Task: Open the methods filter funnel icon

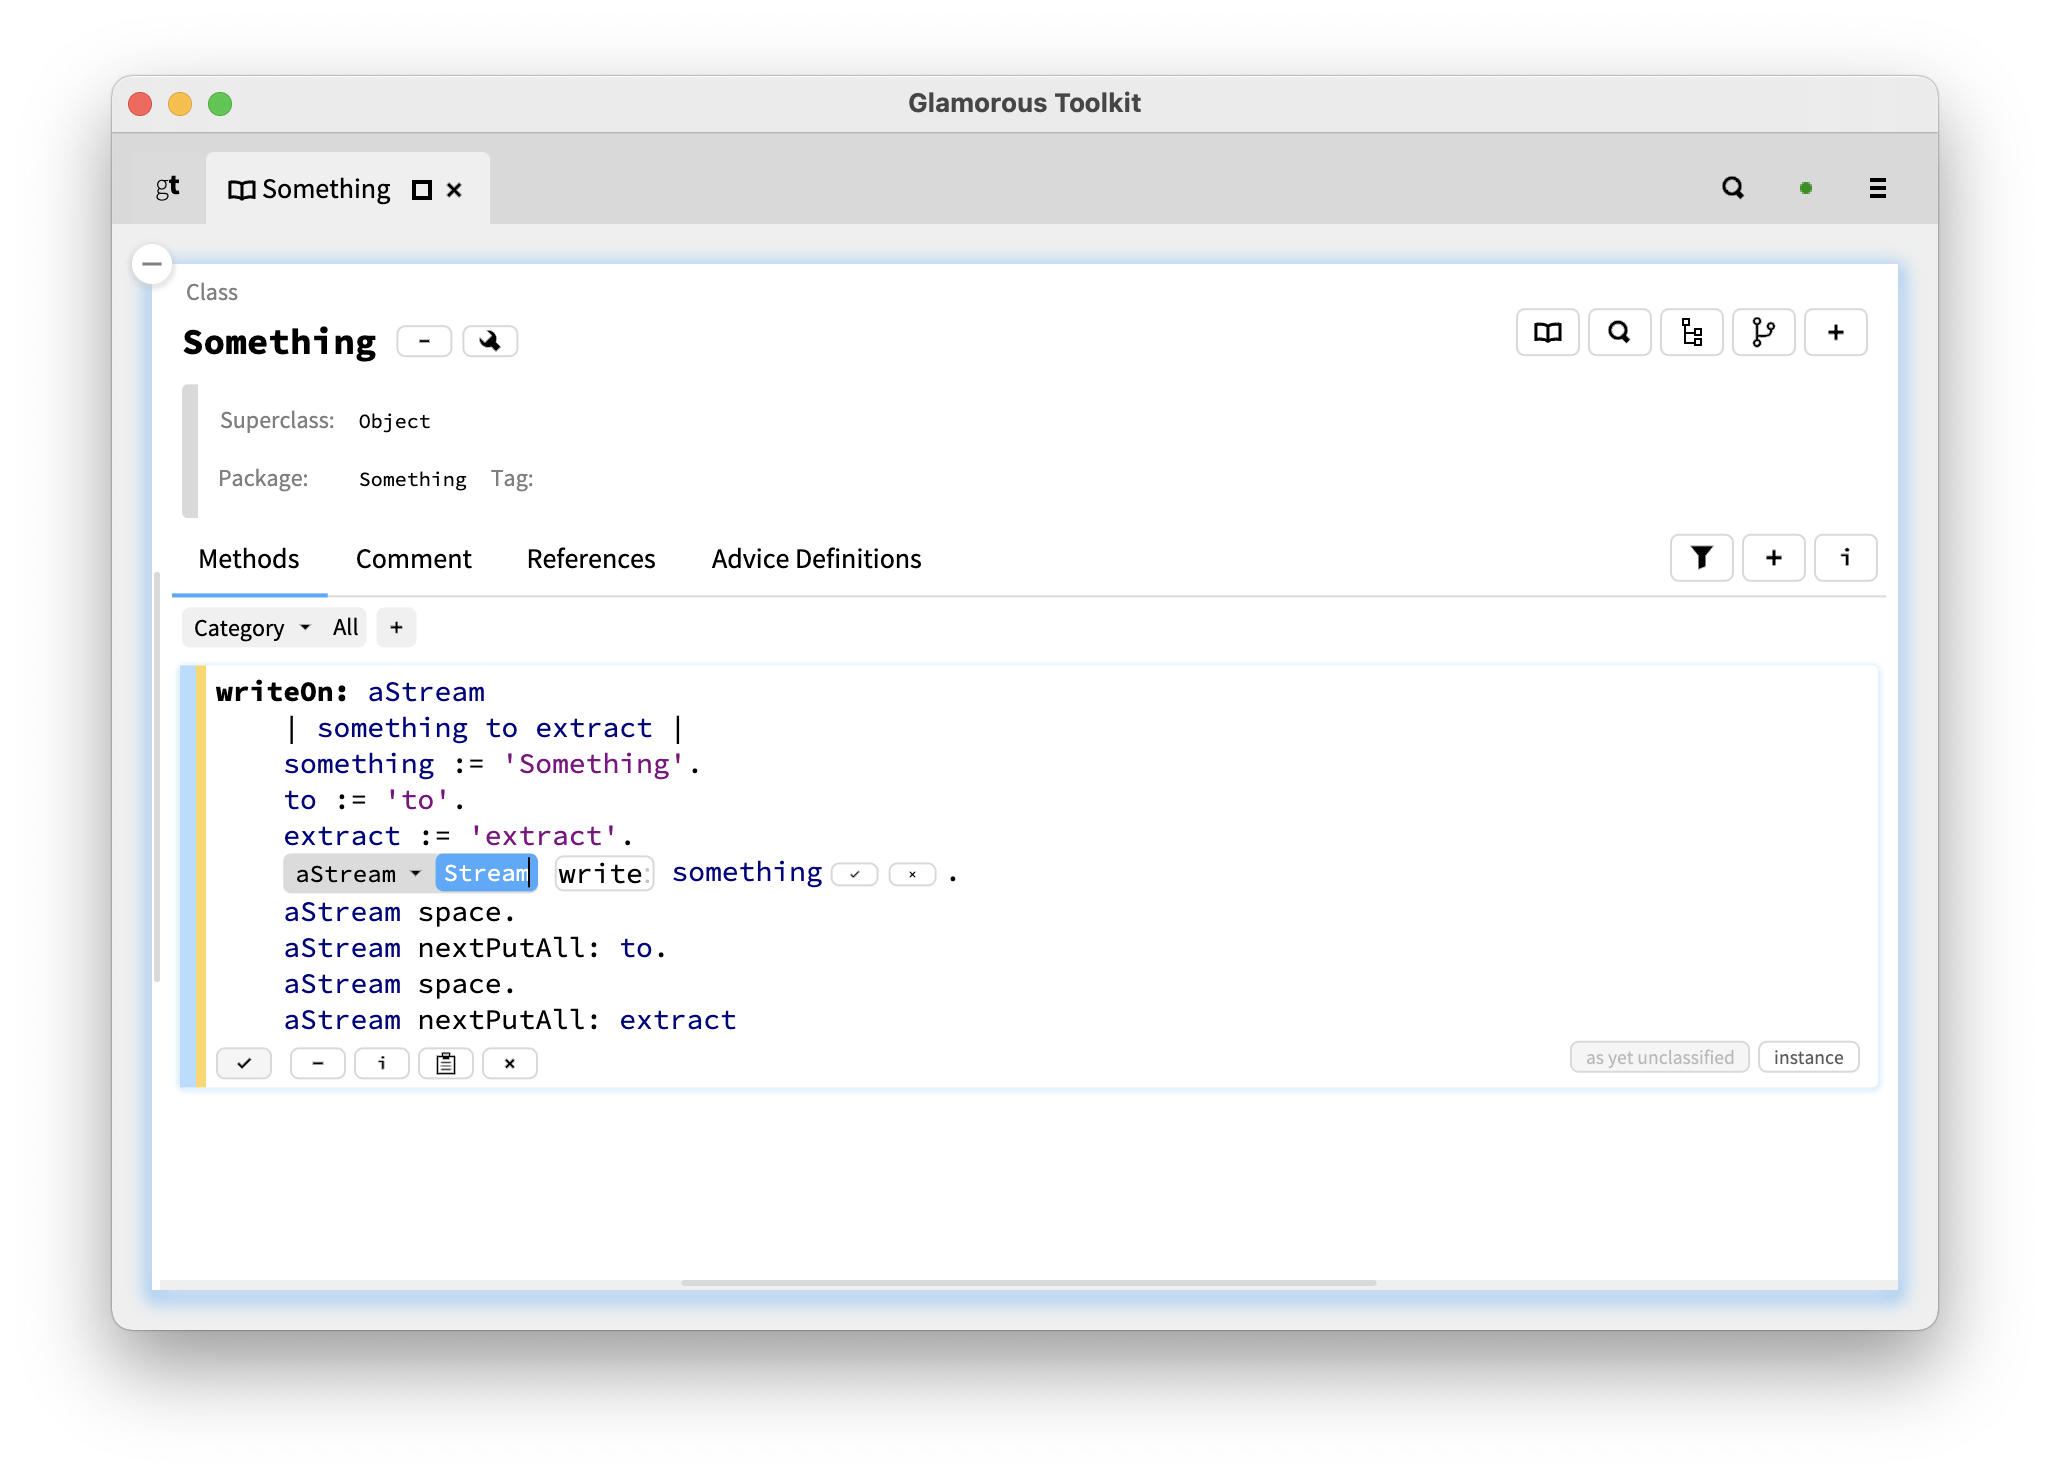Action: (1702, 558)
